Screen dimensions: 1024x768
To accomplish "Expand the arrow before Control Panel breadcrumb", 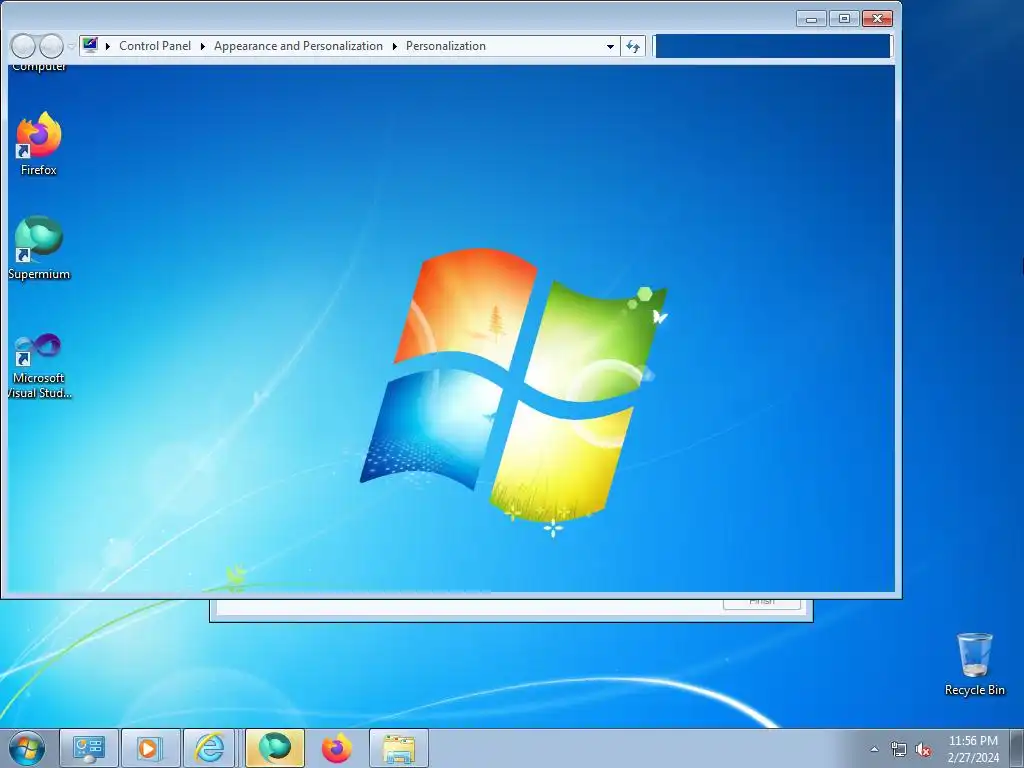I will (x=108, y=46).
